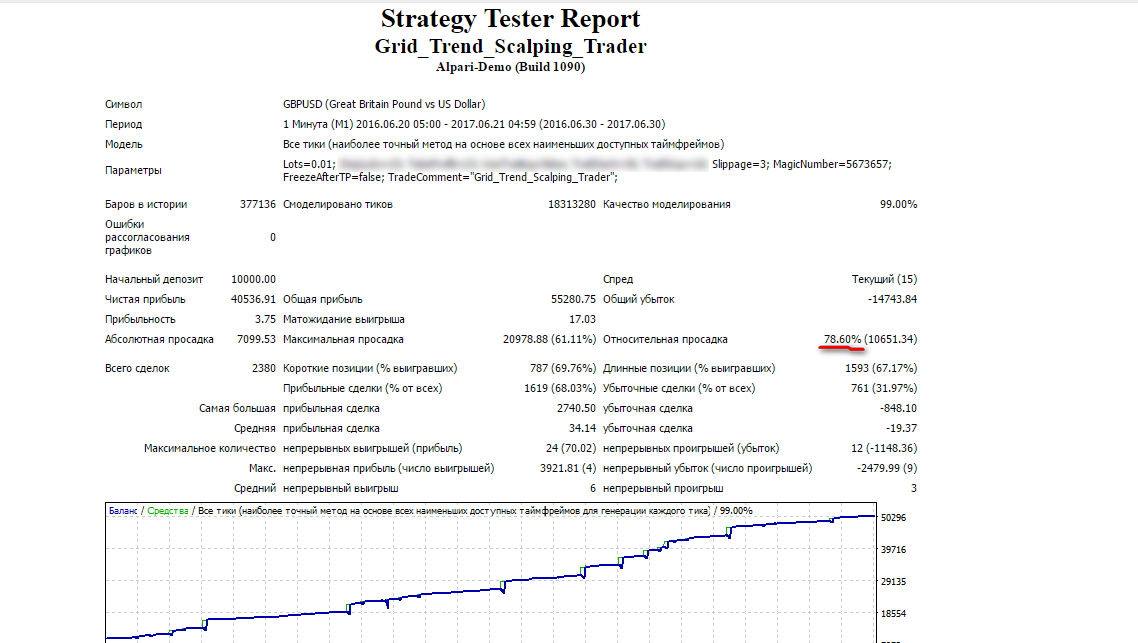
Task: Select largest loss trade -848.10
Action: pyautogui.click(x=898, y=409)
